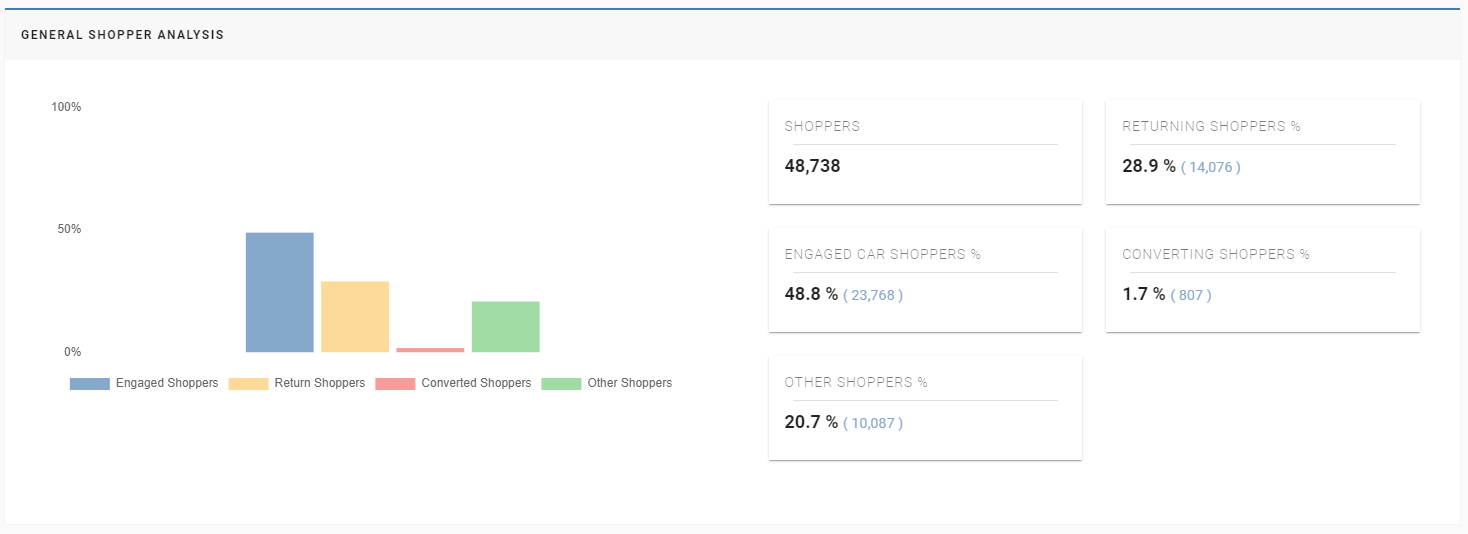Click the Engaged Shoppers legend label
This screenshot has height=534, width=1468.
[x=166, y=383]
